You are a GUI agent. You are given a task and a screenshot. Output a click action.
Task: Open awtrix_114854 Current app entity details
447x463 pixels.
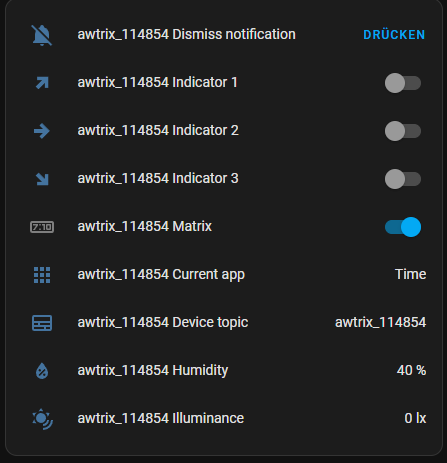pyautogui.click(x=161, y=275)
